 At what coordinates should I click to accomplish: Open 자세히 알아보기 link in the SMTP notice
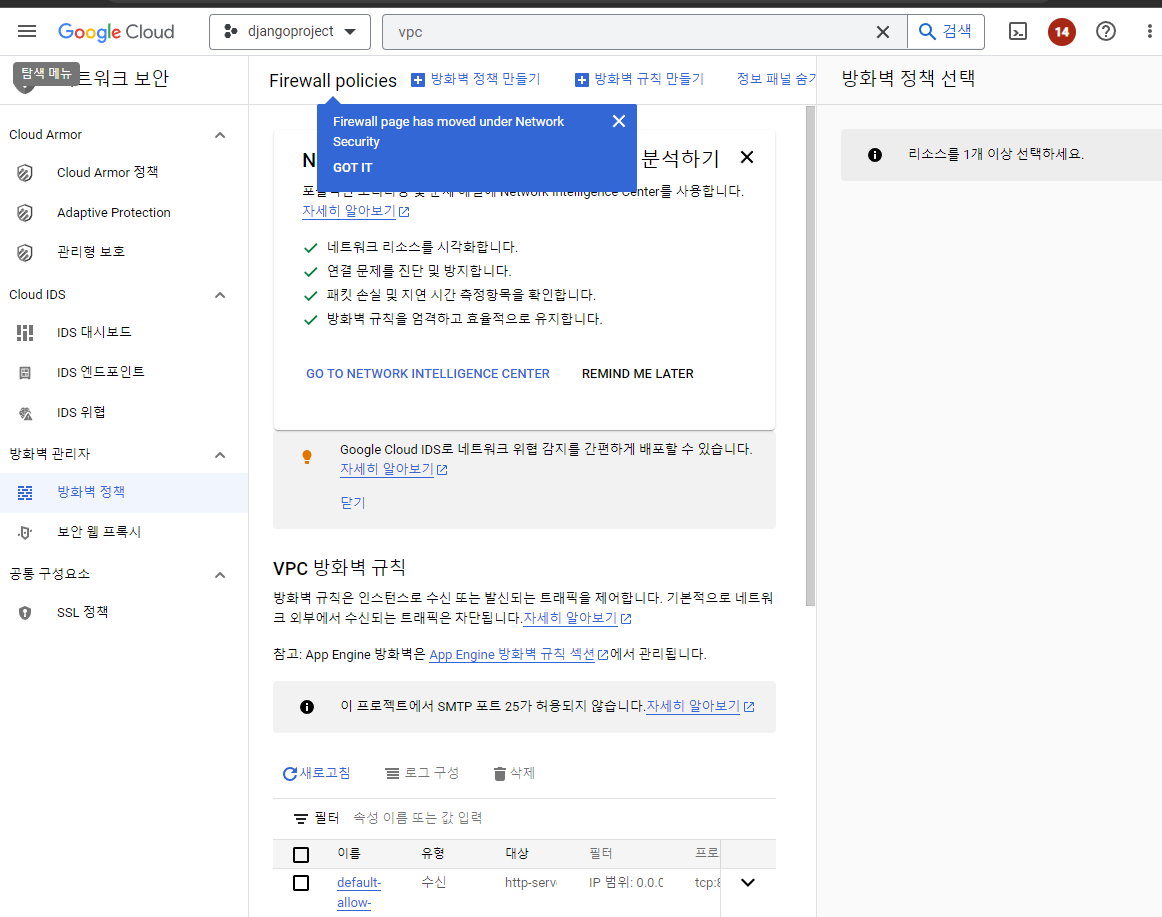pos(700,706)
